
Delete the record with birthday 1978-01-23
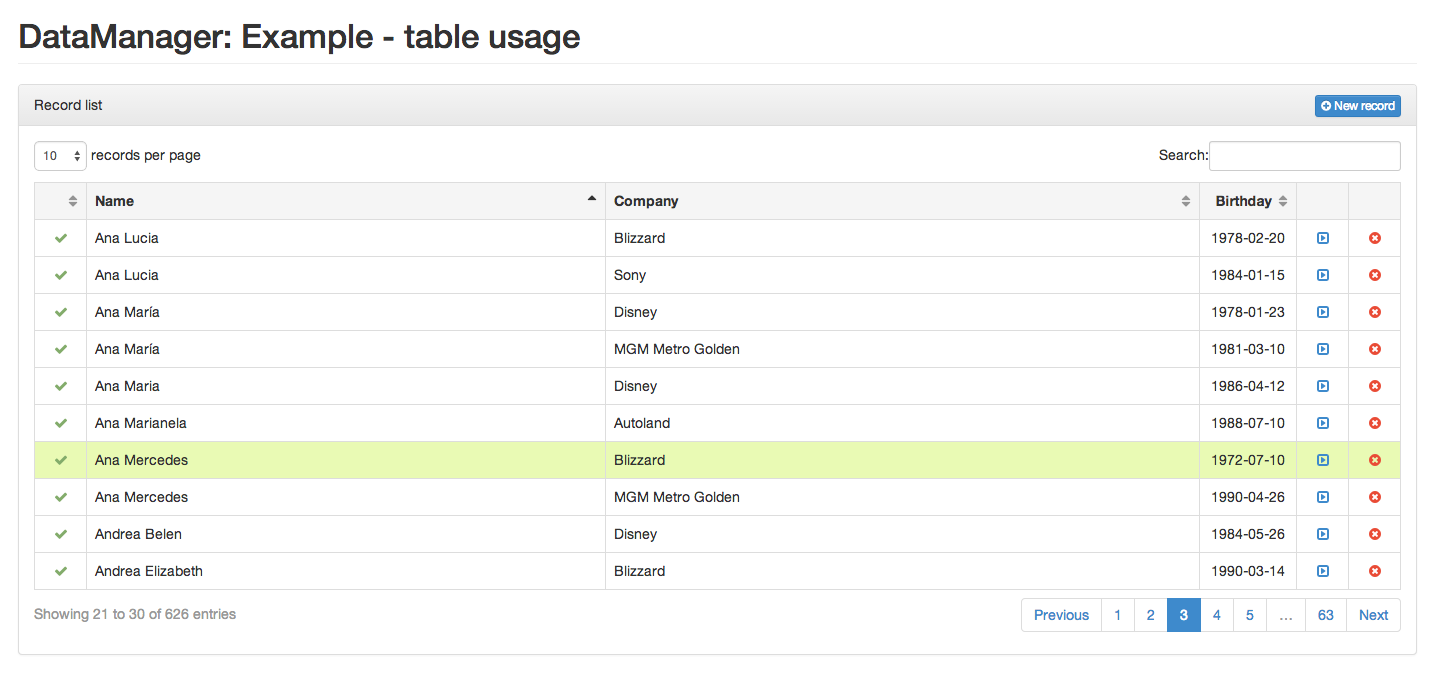click(x=1374, y=312)
